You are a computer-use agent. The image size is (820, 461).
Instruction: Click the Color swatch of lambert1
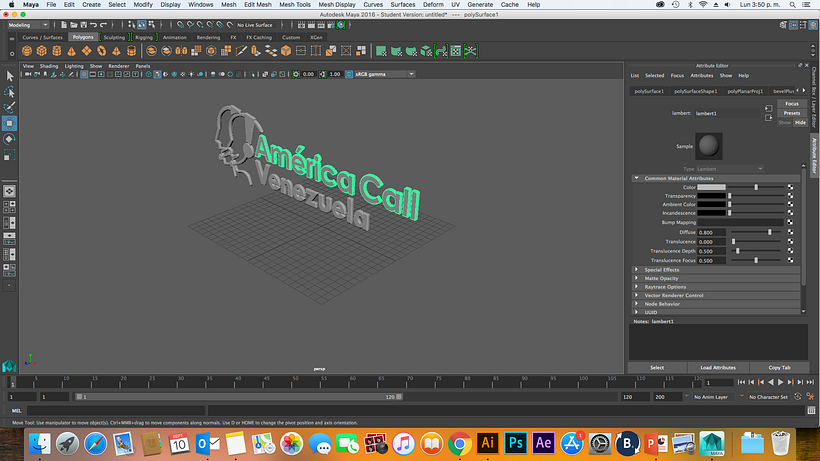(711, 187)
